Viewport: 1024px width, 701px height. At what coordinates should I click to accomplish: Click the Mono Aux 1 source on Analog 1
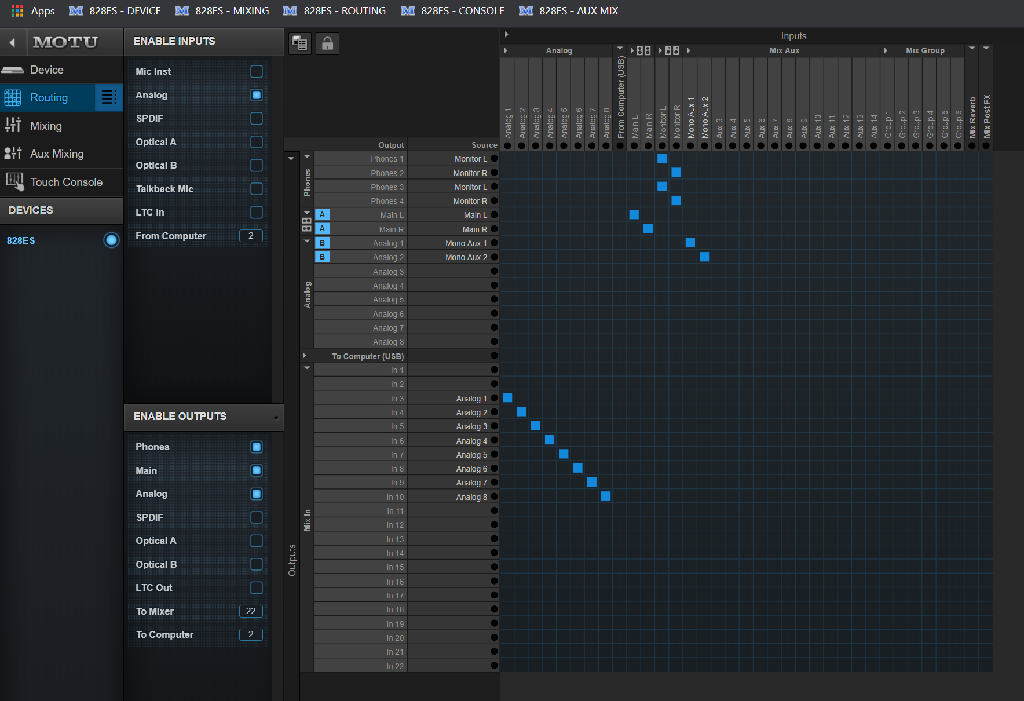[x=466, y=243]
